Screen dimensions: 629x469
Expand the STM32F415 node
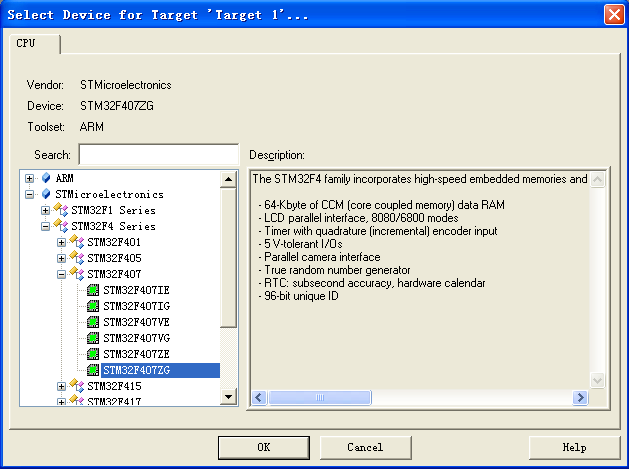61,387
